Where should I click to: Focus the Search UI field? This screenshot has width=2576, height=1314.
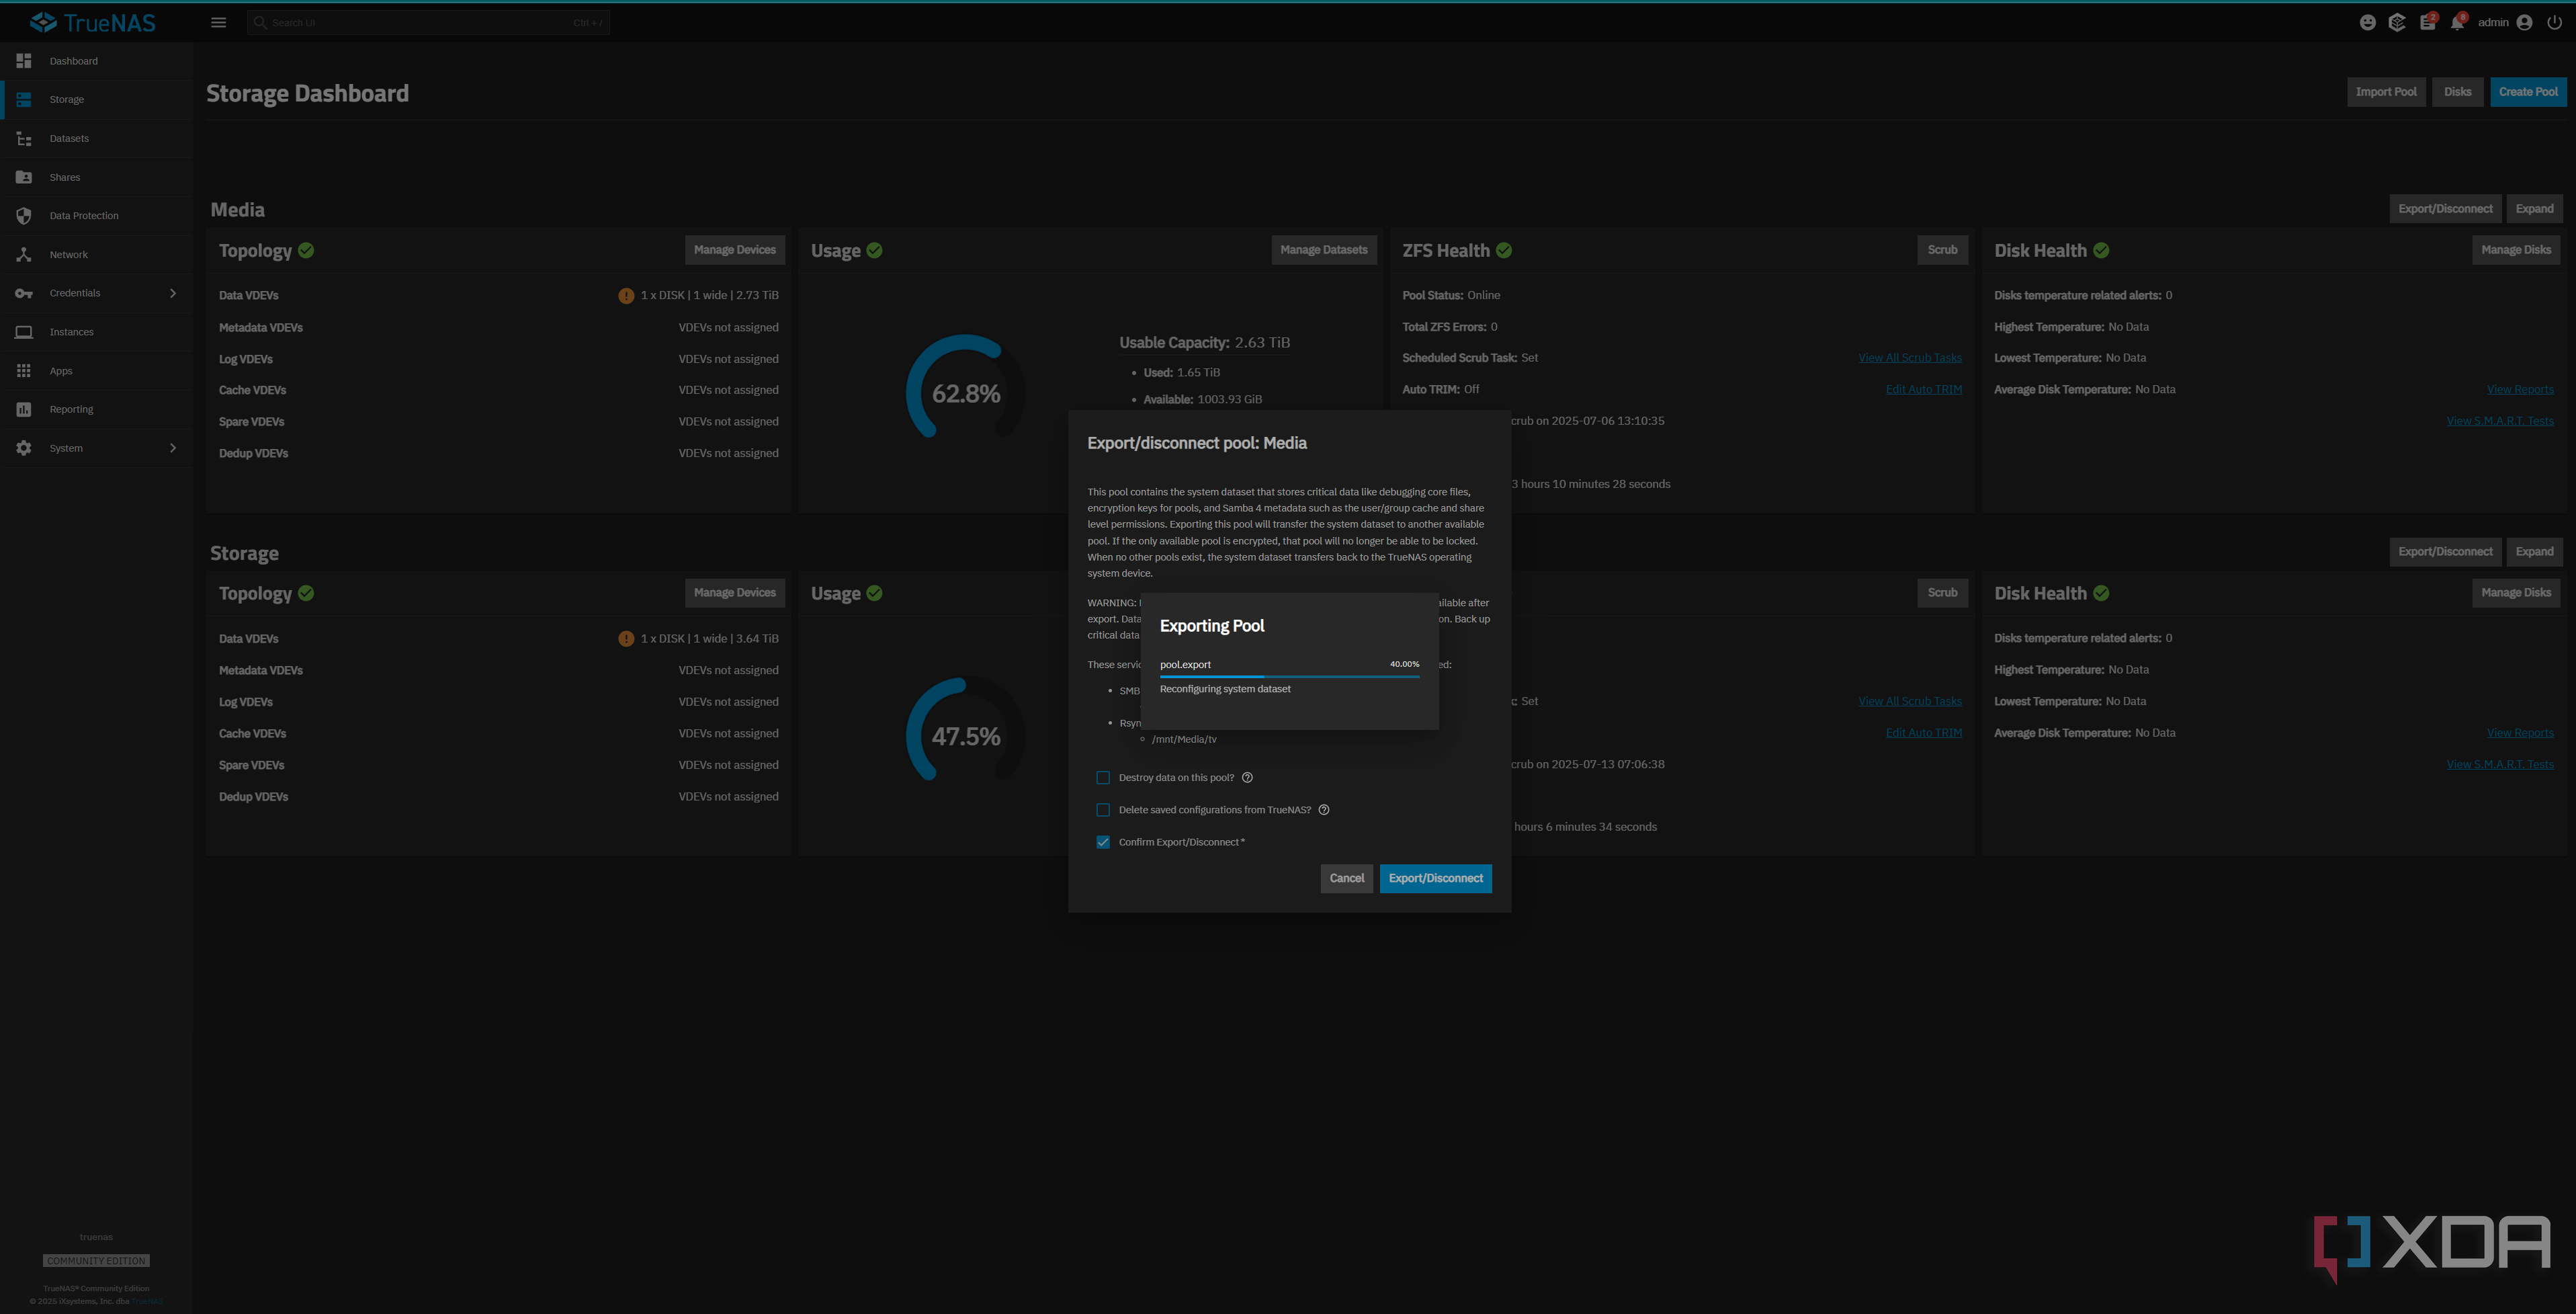(428, 22)
